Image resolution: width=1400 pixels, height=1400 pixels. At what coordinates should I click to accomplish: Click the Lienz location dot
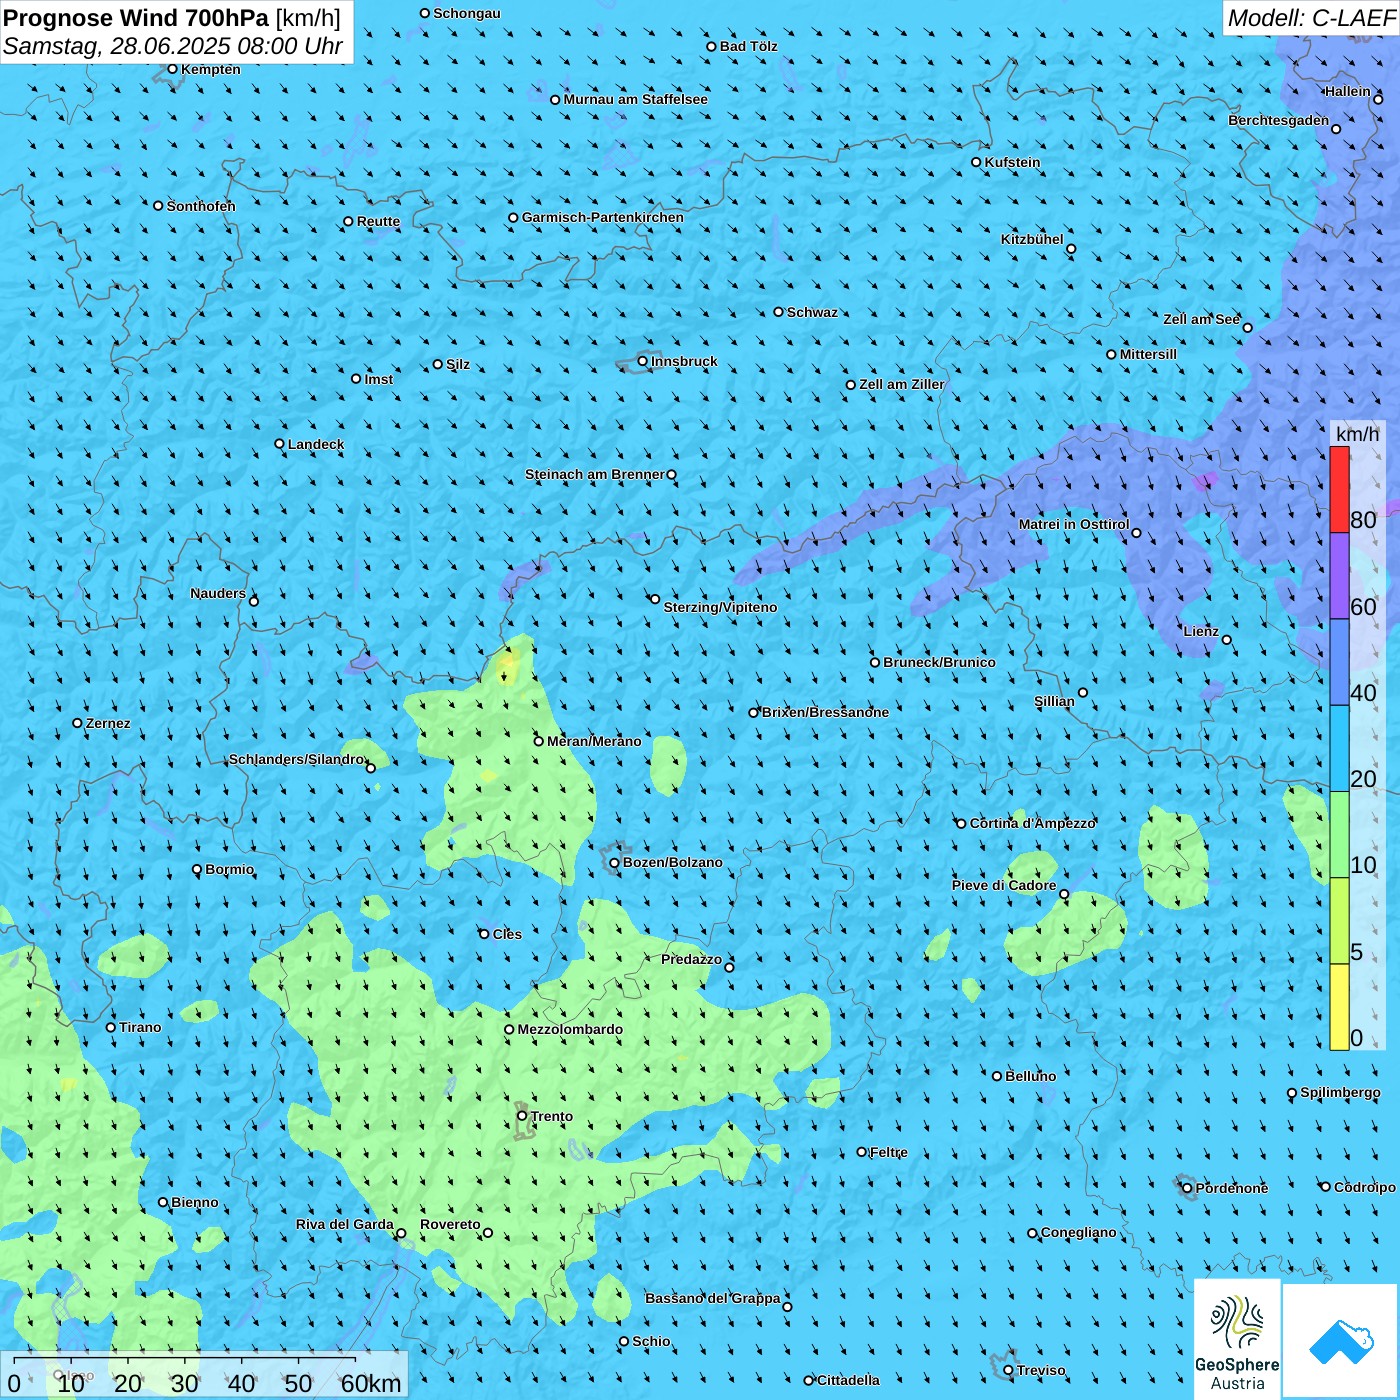coord(1227,640)
